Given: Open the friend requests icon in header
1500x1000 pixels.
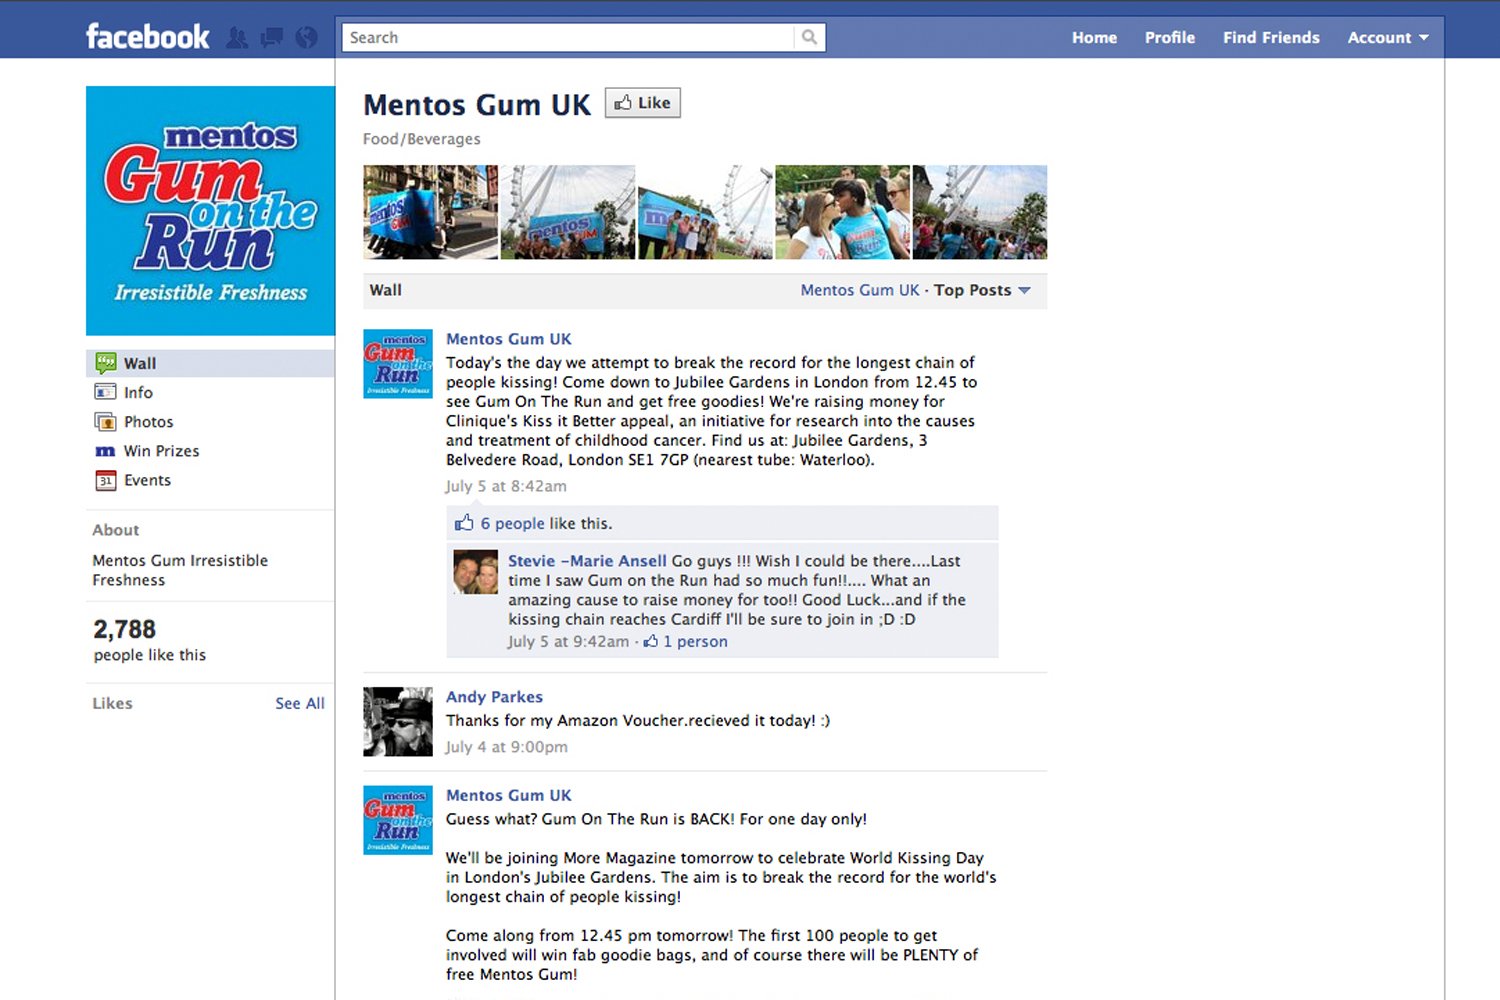Looking at the screenshot, I should [237, 38].
